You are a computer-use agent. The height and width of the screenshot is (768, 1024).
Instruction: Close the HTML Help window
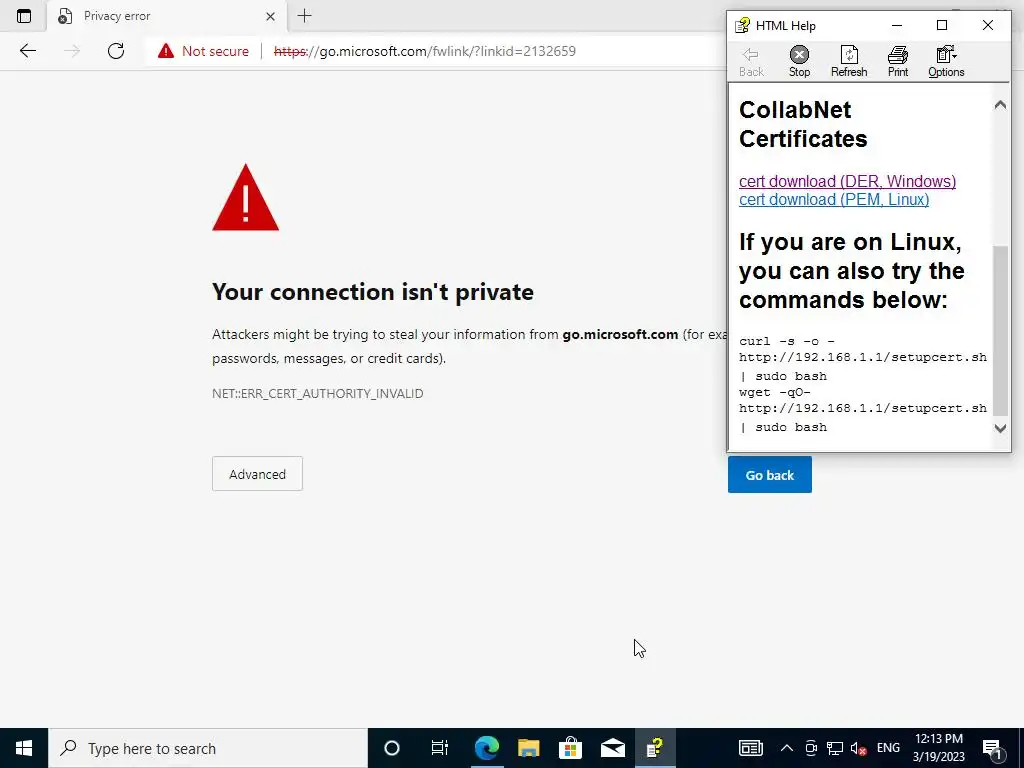point(987,25)
